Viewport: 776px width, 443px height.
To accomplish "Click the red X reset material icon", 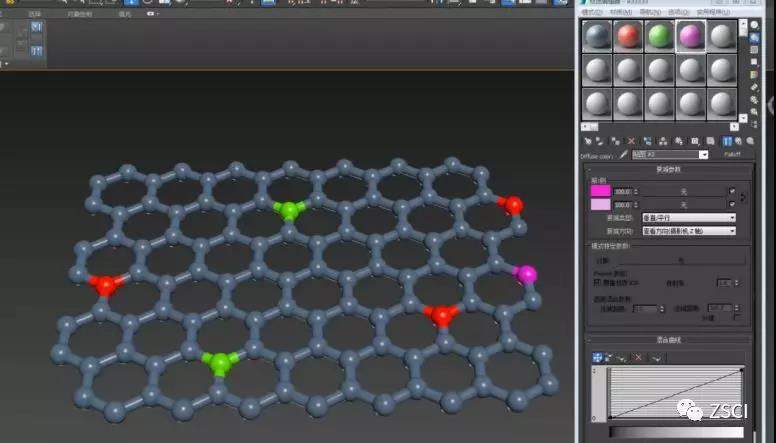I will 631,141.
